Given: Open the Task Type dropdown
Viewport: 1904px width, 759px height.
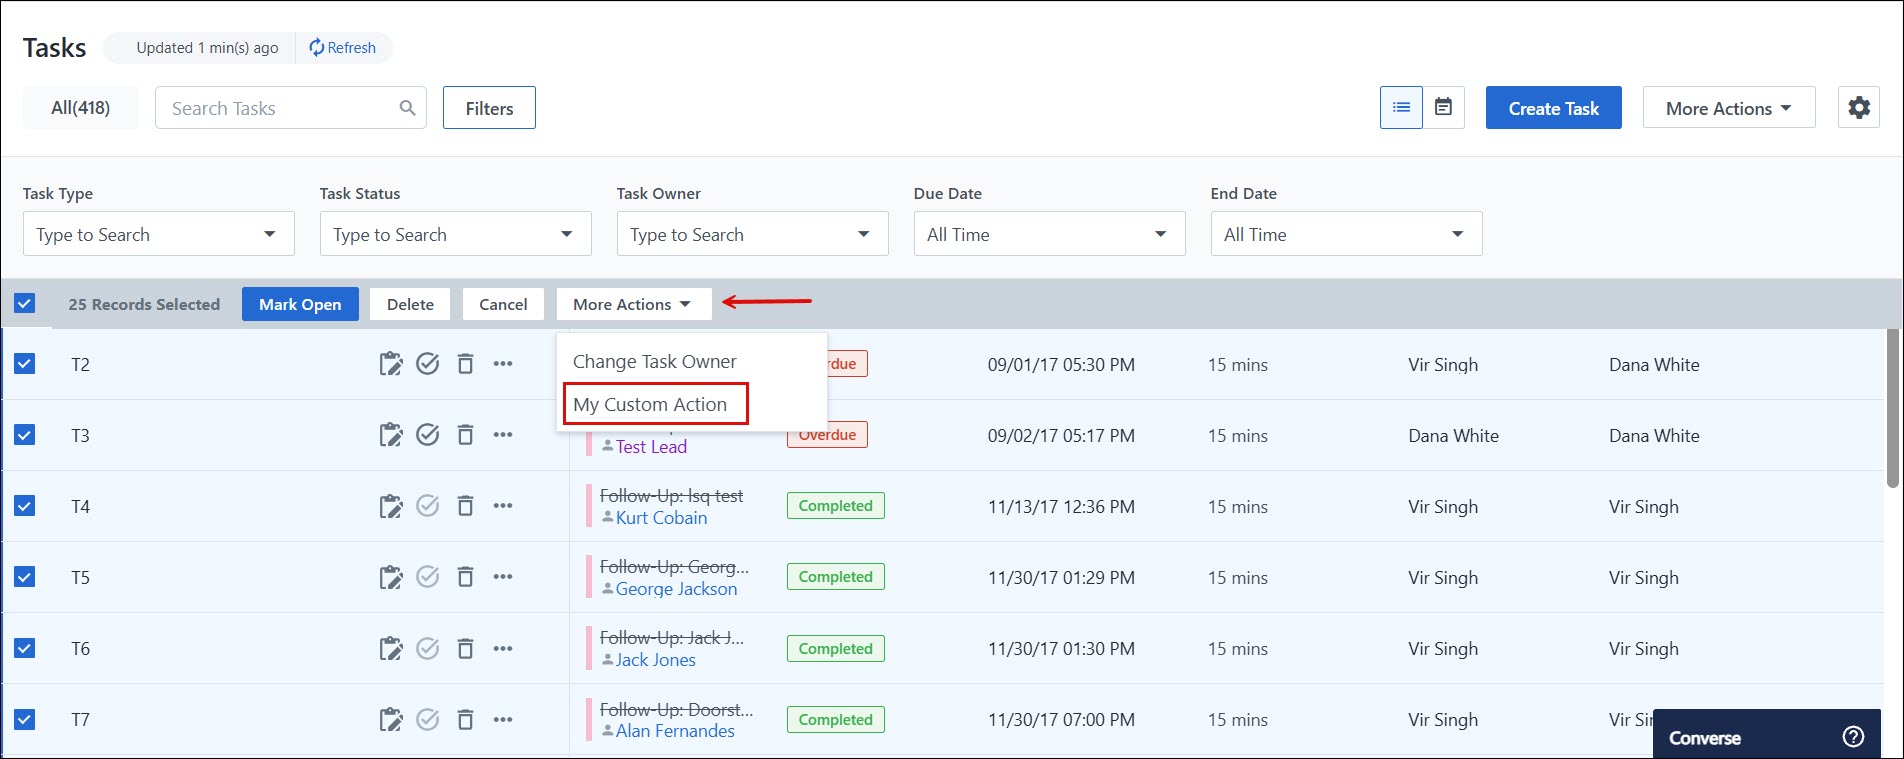Looking at the screenshot, I should (x=159, y=234).
